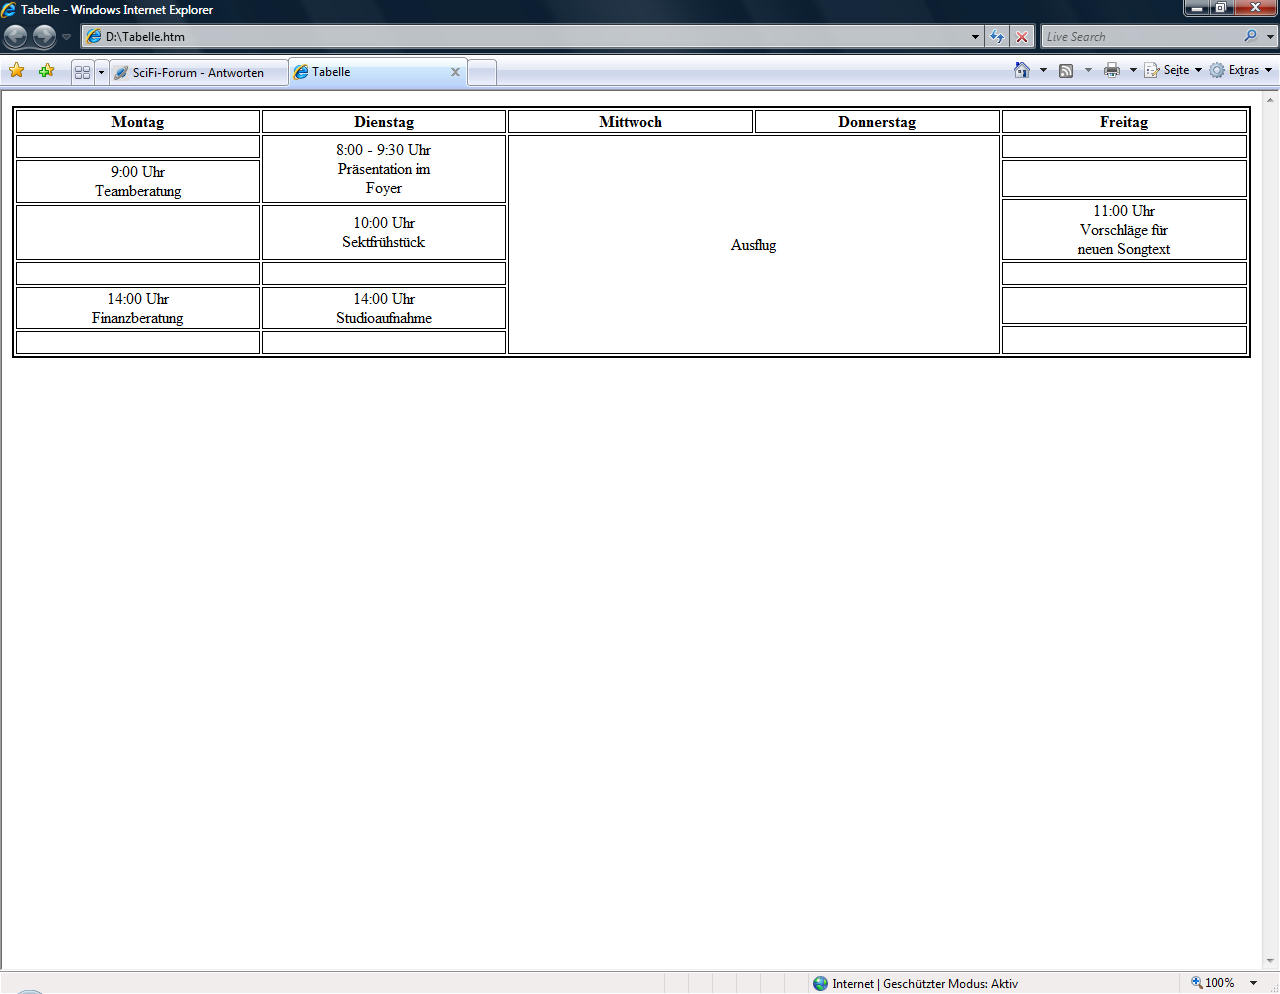
Task: Open a new blank tab
Action: pos(482,72)
